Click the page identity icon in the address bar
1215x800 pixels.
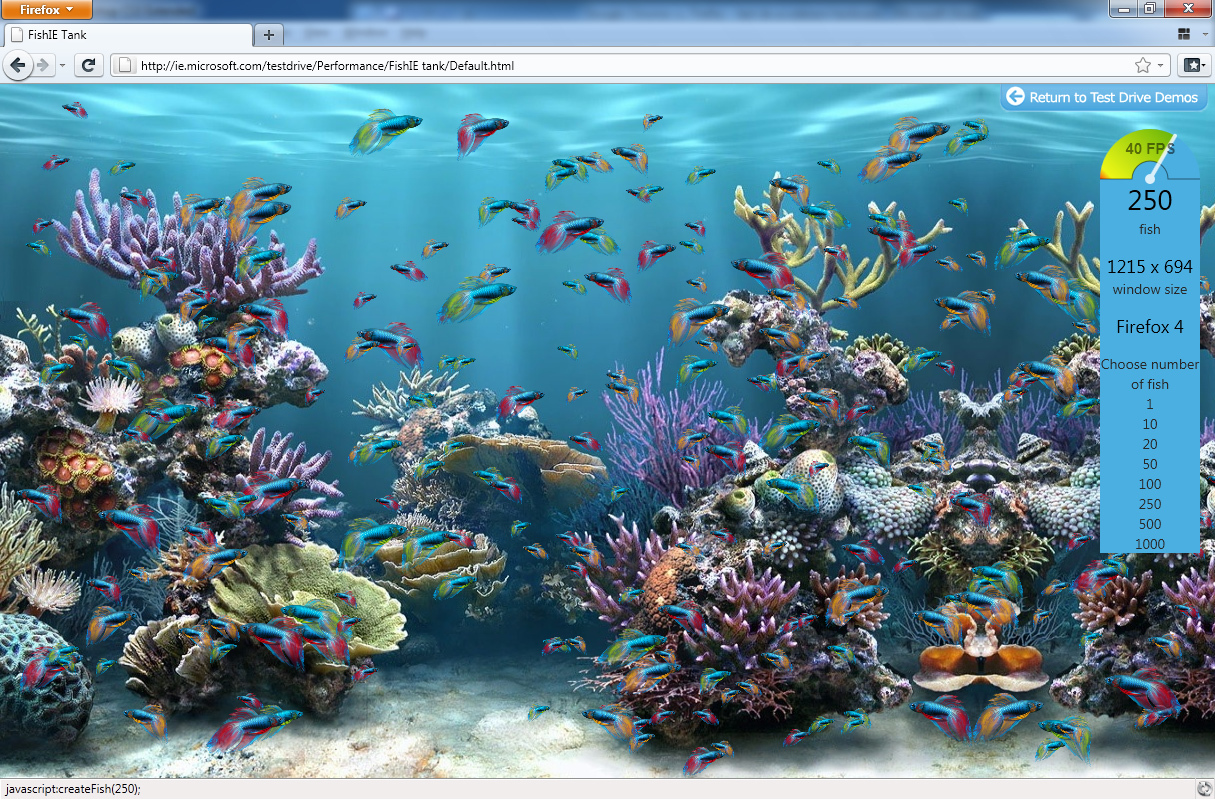click(125, 65)
